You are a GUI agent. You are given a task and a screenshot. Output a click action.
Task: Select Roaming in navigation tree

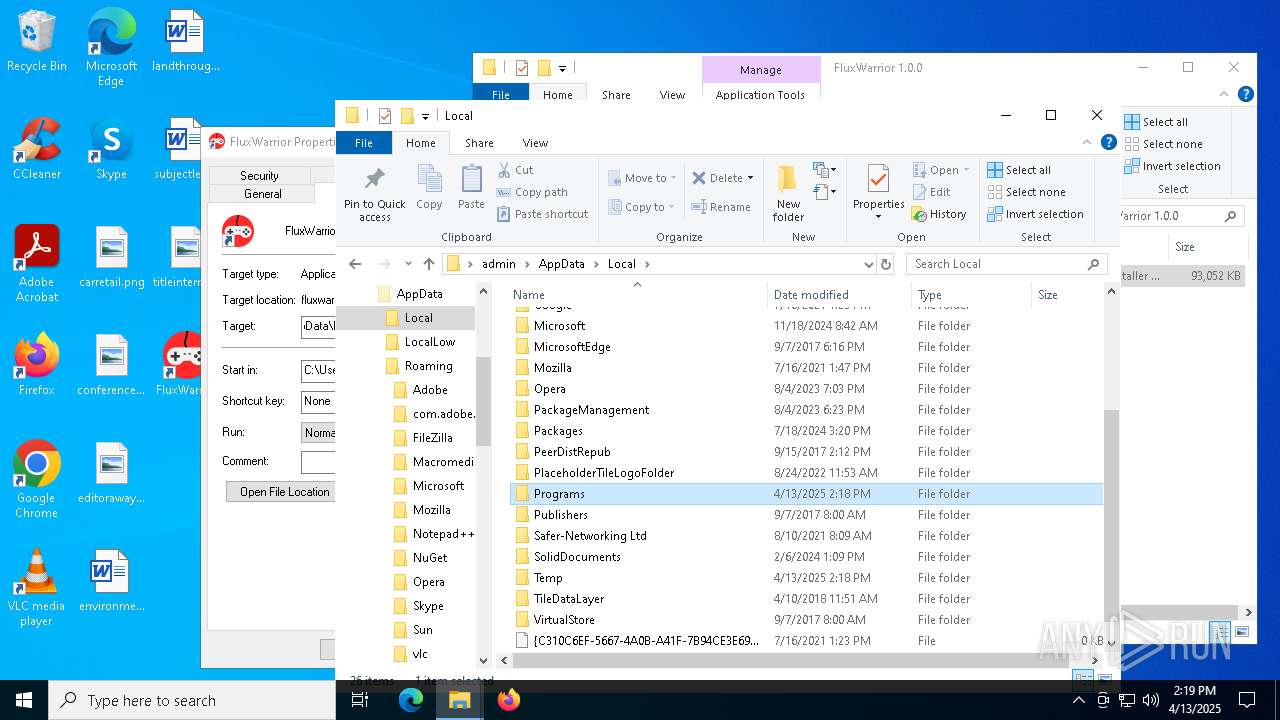427,366
